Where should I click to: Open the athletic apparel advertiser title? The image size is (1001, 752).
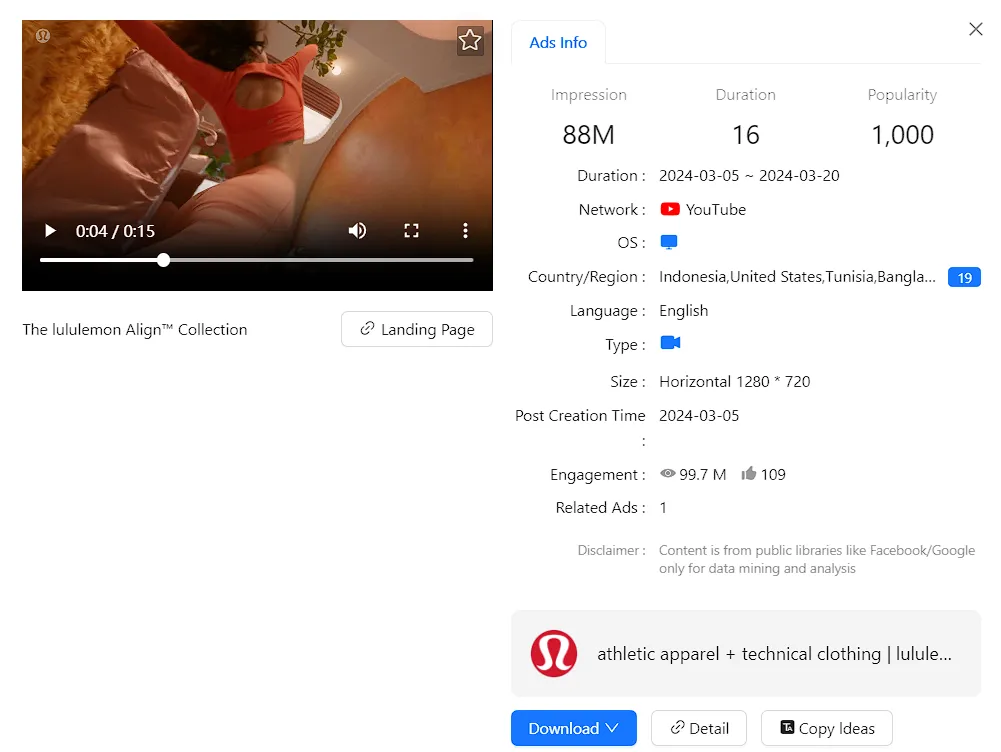click(x=774, y=654)
